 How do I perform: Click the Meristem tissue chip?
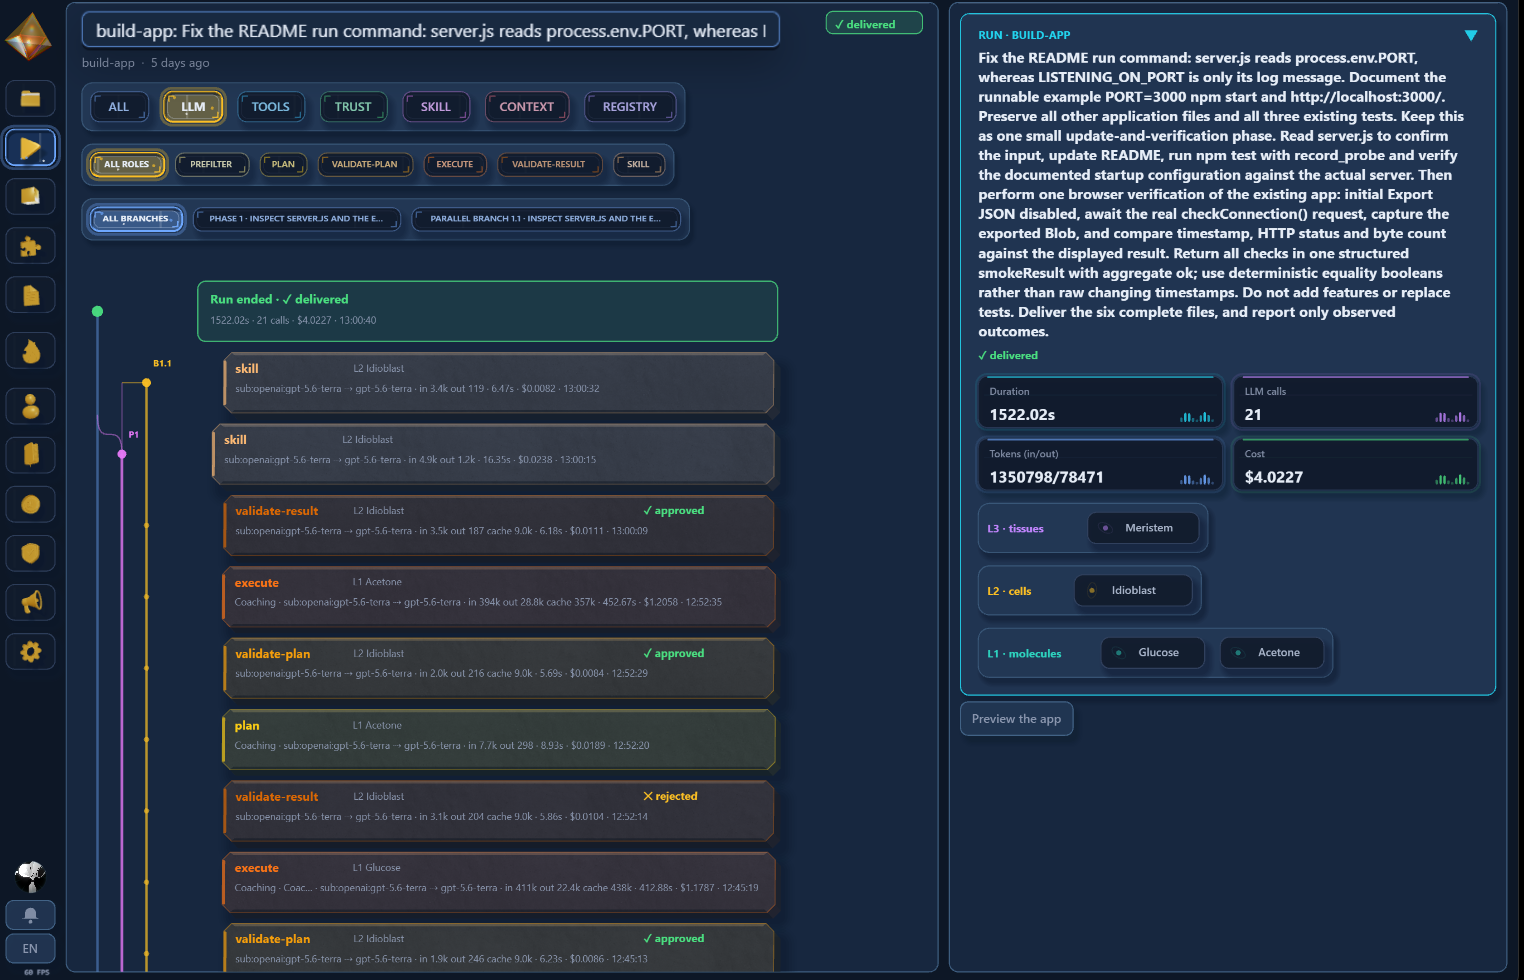[1143, 528]
